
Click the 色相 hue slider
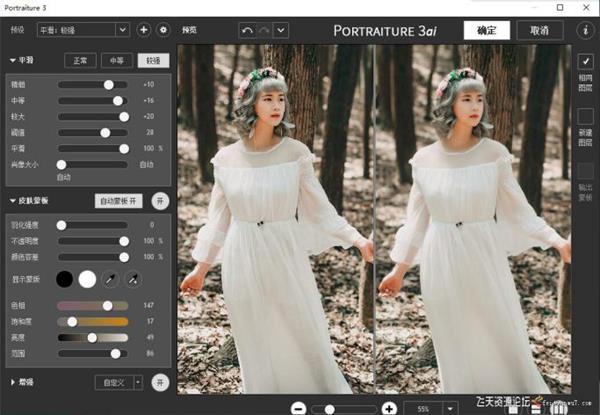(92, 305)
